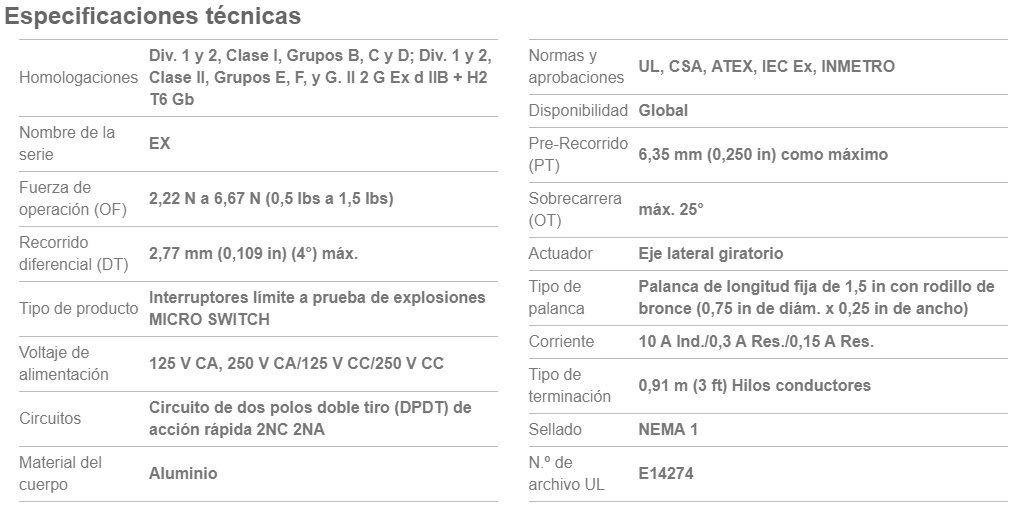Select the Circuitos row label
Image resolution: width=1019 pixels, height=508 pixels.
[50, 418]
